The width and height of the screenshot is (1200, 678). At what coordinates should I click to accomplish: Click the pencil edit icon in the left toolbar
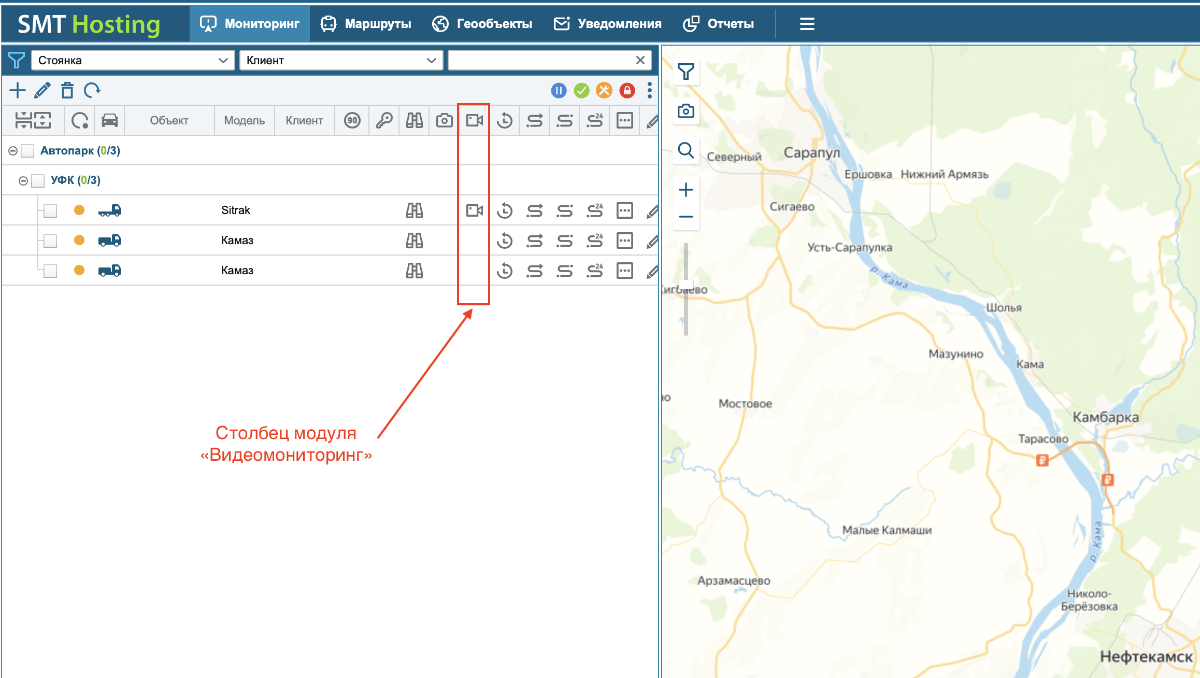pos(42,90)
